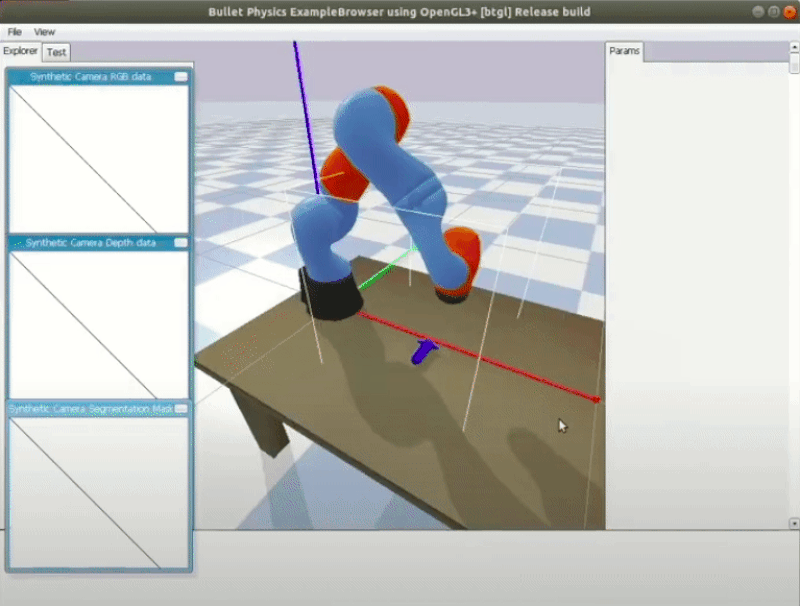800x606 pixels.
Task: Click the red axis line endpoint
Action: 597,400
